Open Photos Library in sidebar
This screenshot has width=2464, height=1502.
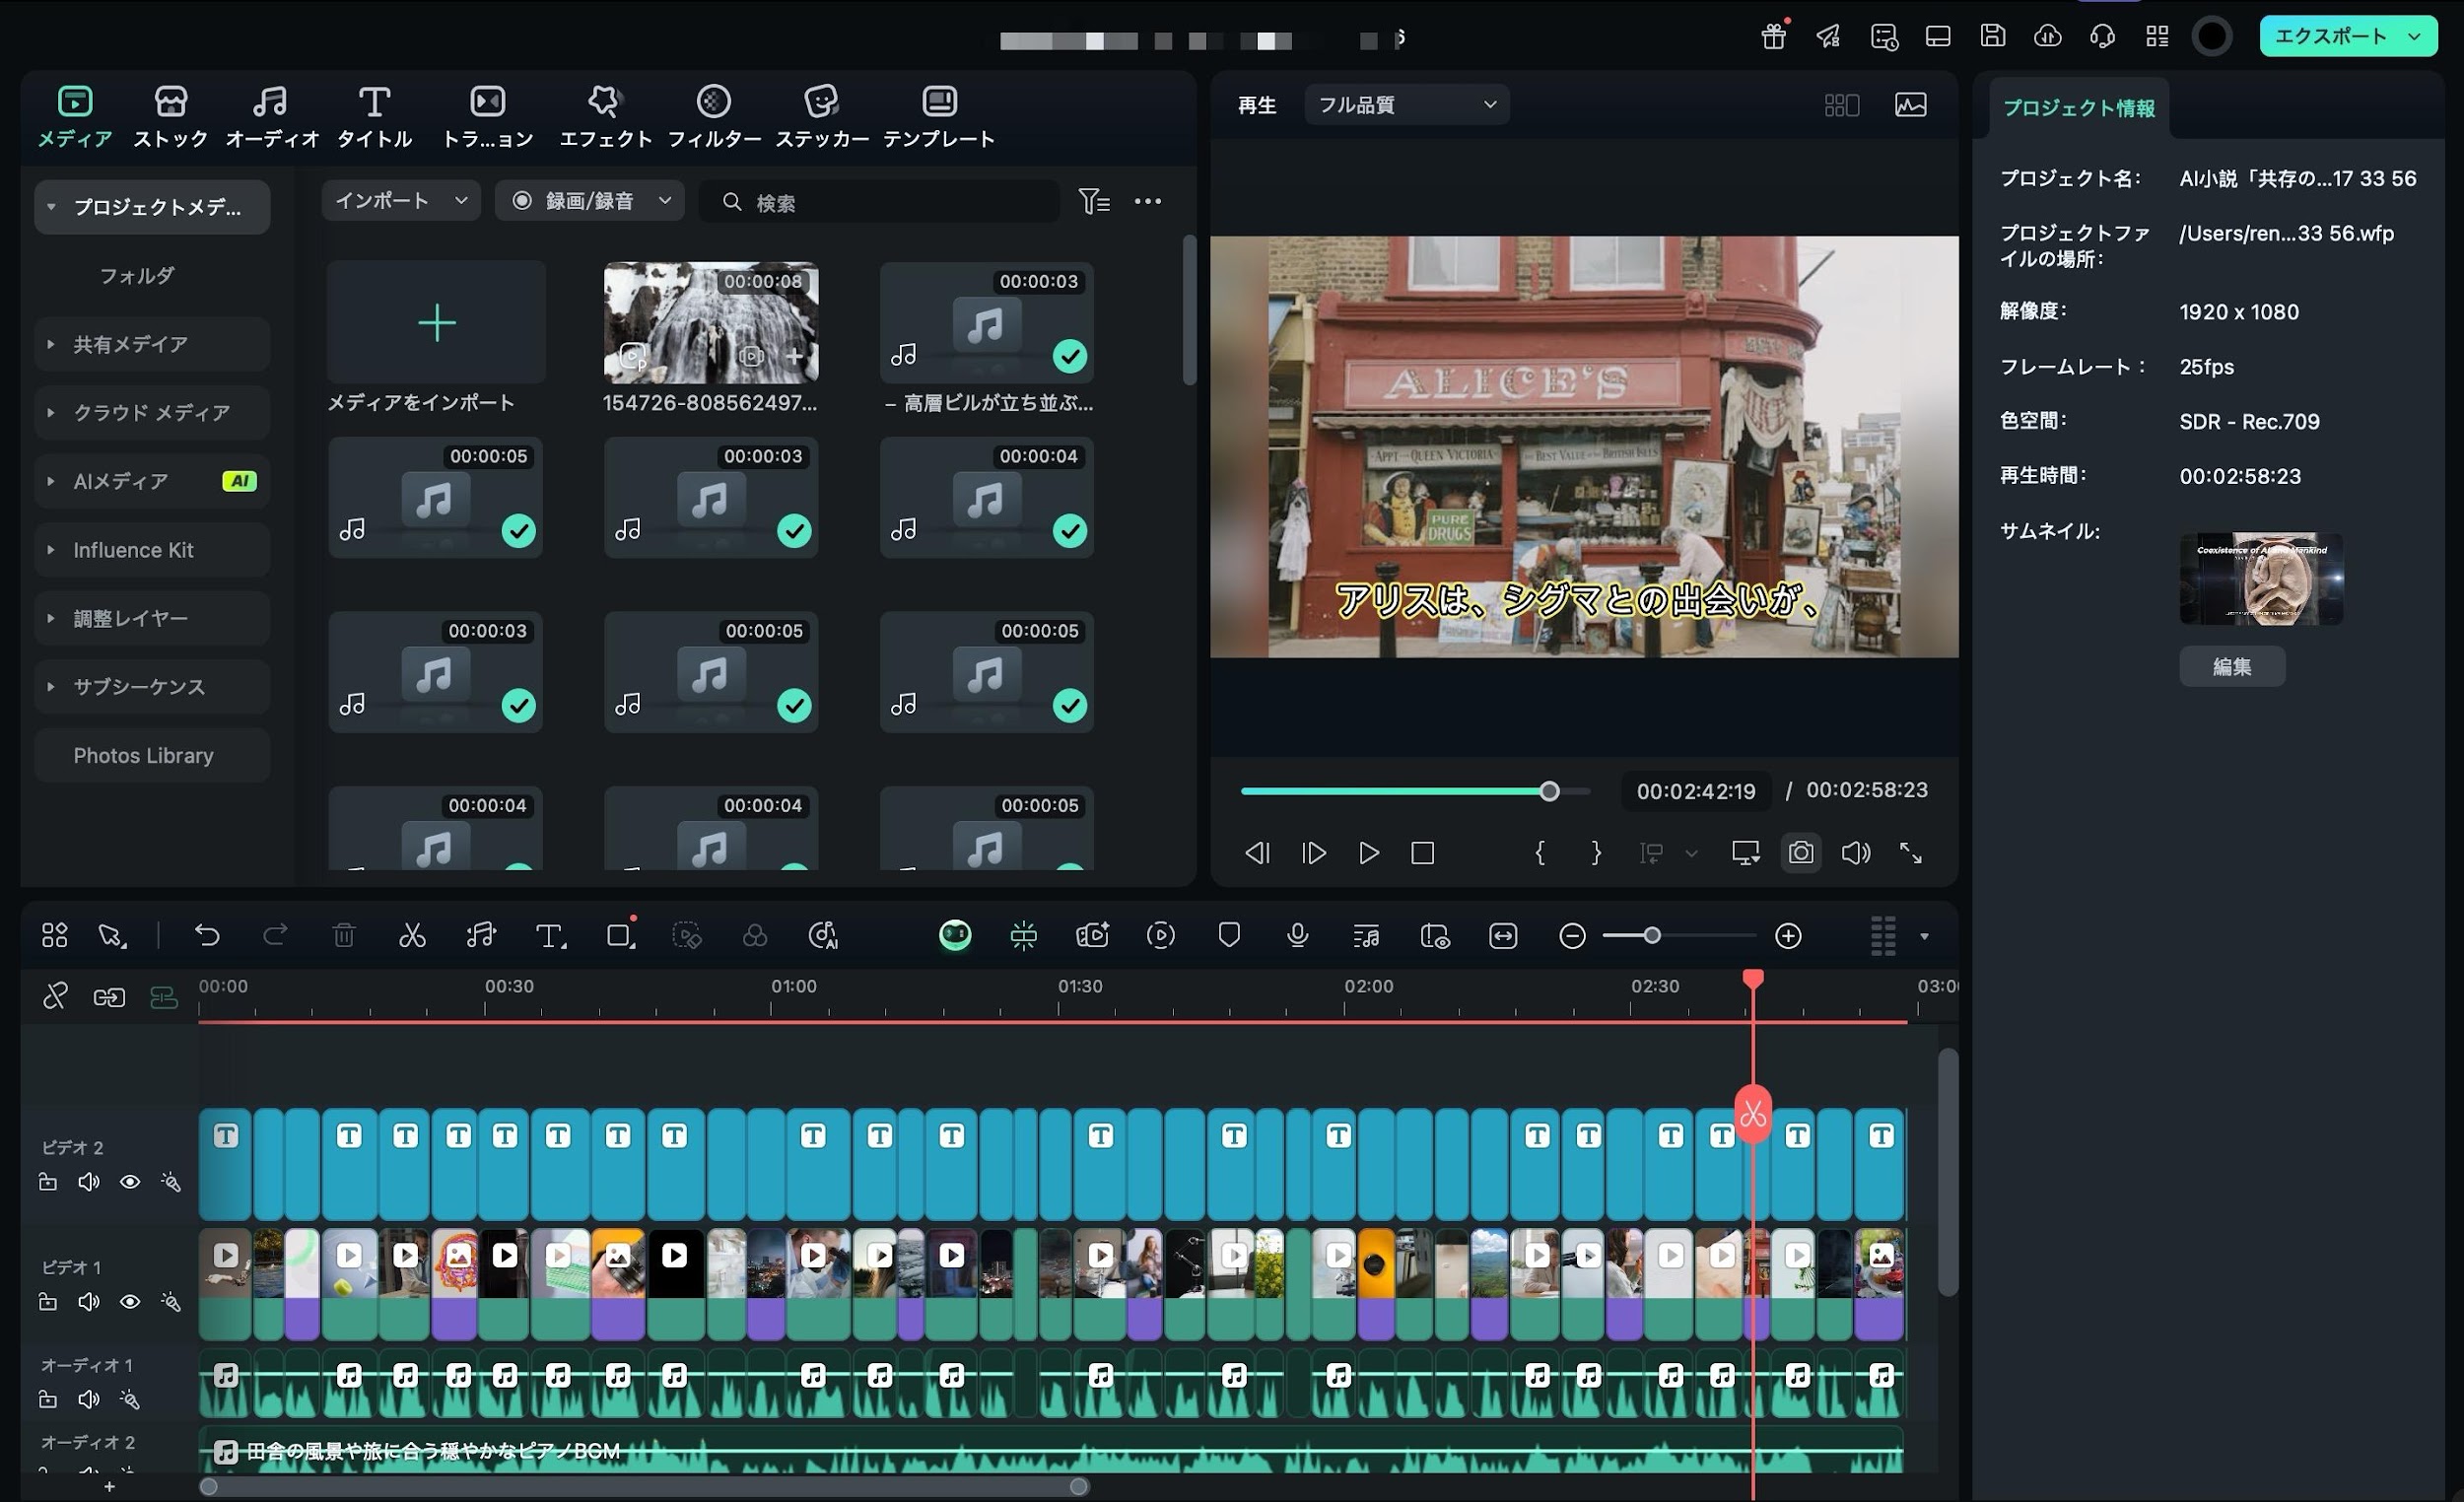[152, 755]
